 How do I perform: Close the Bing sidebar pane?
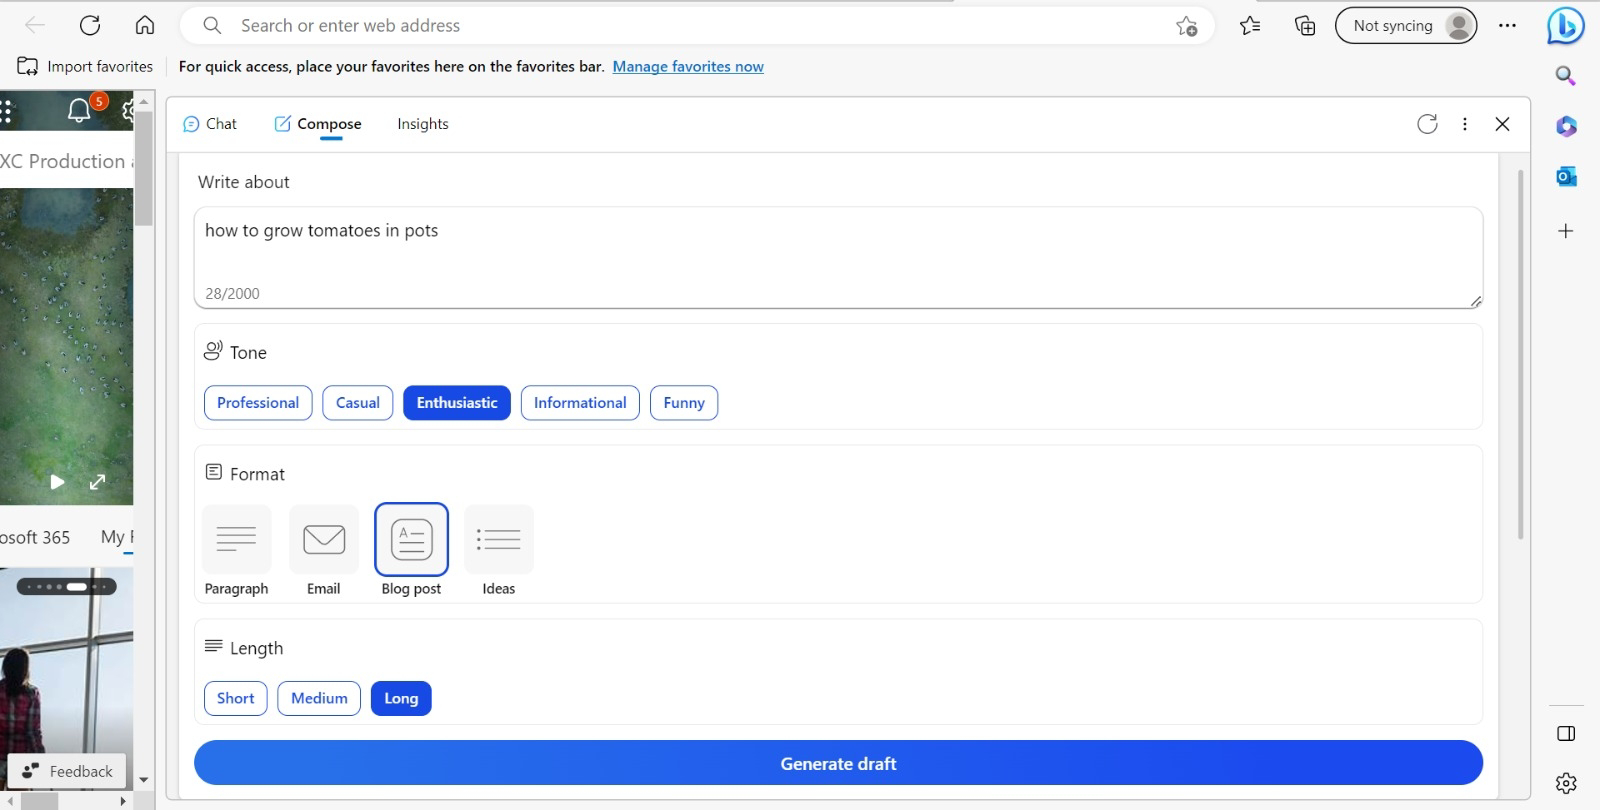(1502, 124)
